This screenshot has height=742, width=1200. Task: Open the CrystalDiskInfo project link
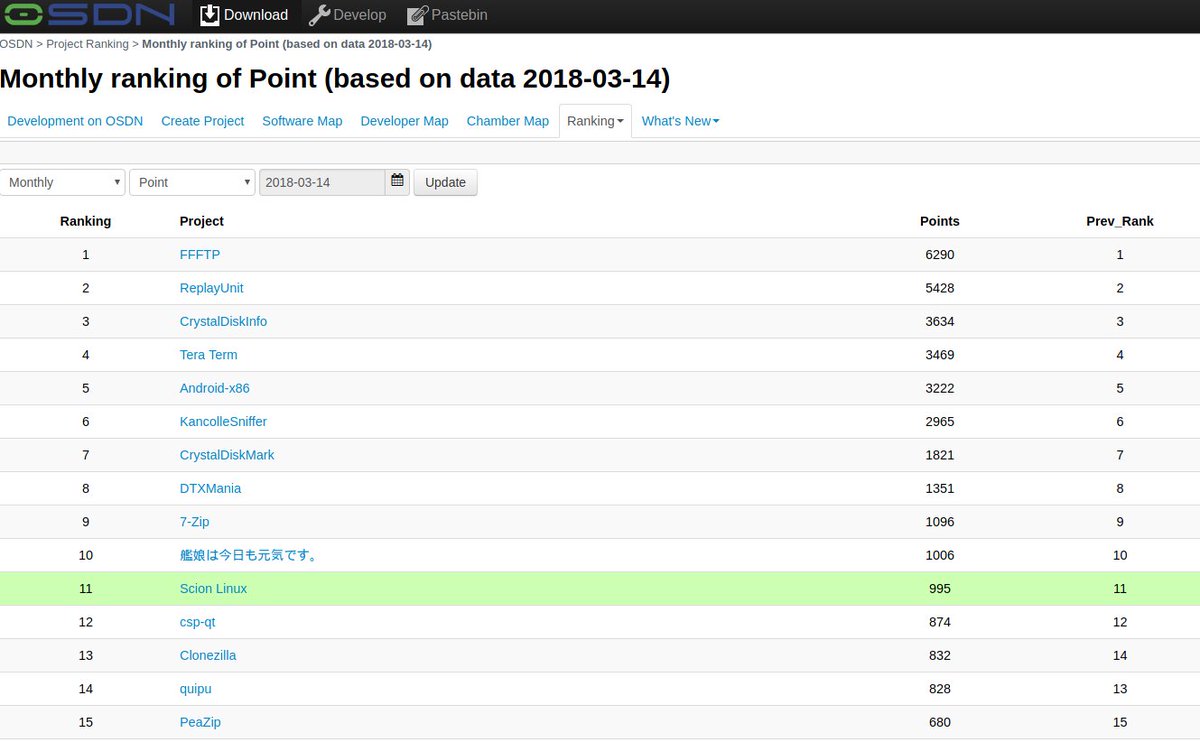click(223, 322)
